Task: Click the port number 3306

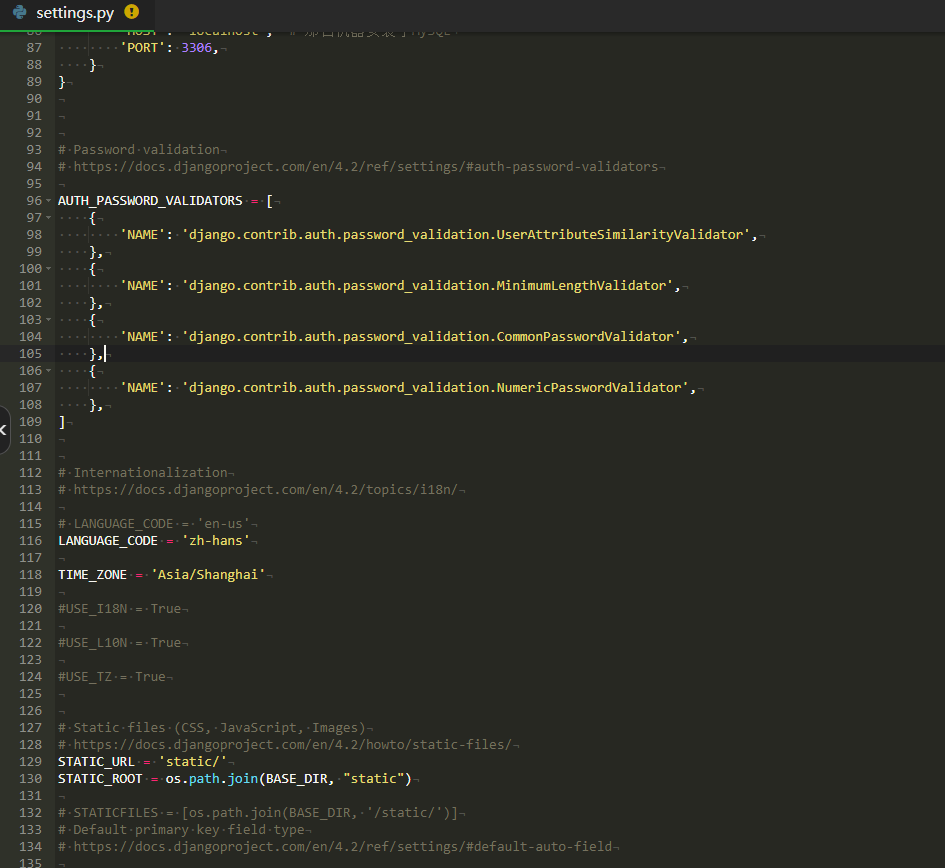Action: 196,48
